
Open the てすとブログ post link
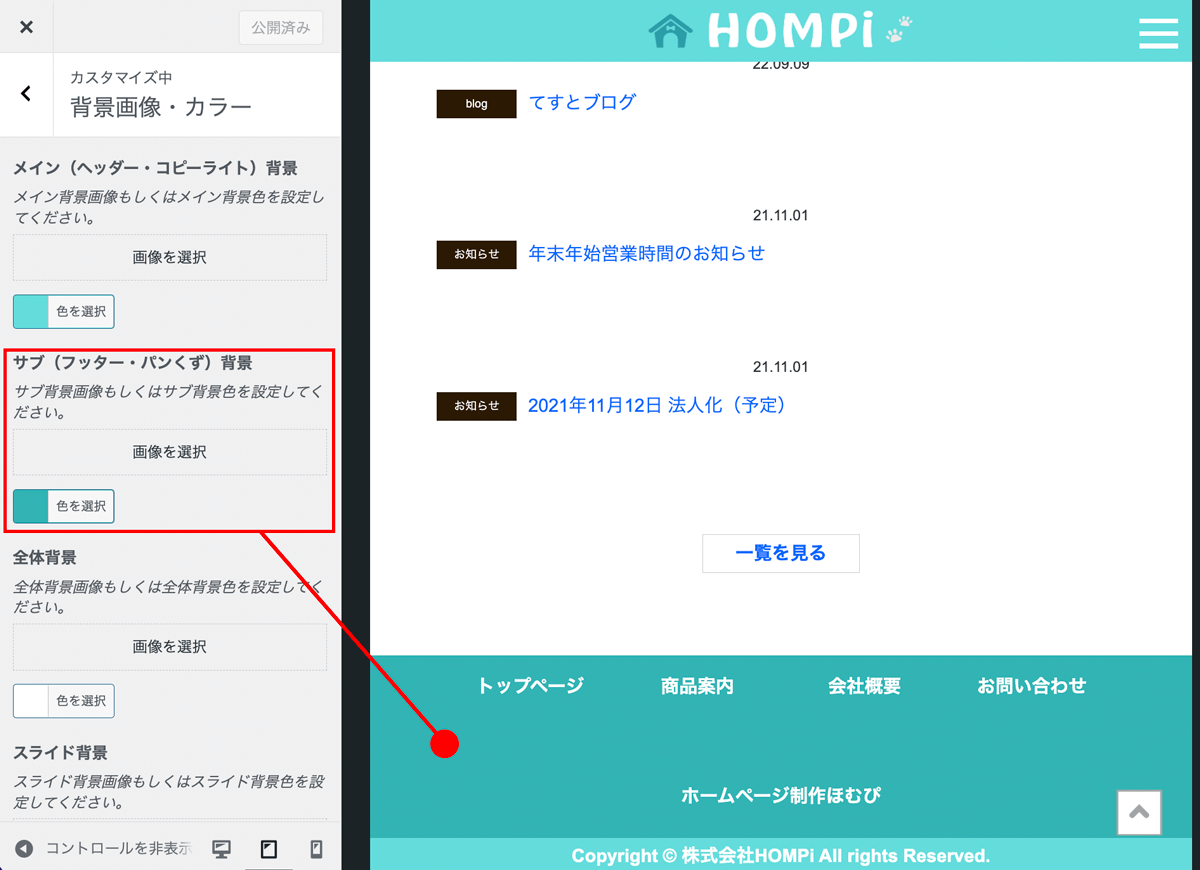(x=581, y=102)
